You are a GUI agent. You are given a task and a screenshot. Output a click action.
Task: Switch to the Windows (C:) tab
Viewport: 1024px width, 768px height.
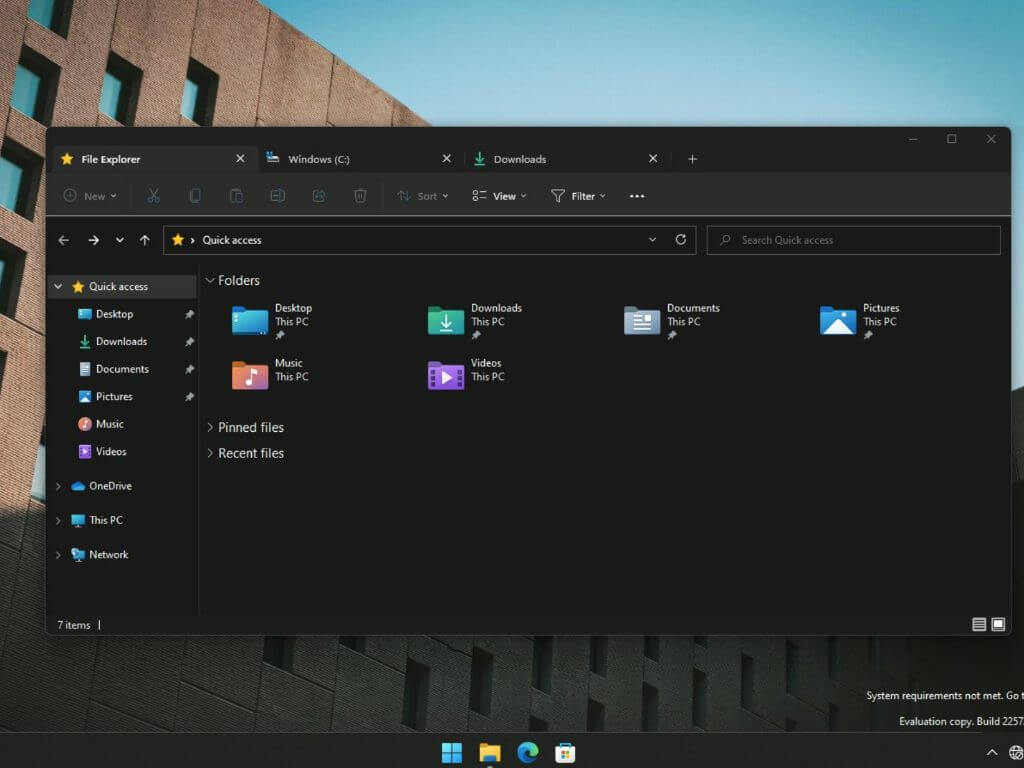(359, 159)
